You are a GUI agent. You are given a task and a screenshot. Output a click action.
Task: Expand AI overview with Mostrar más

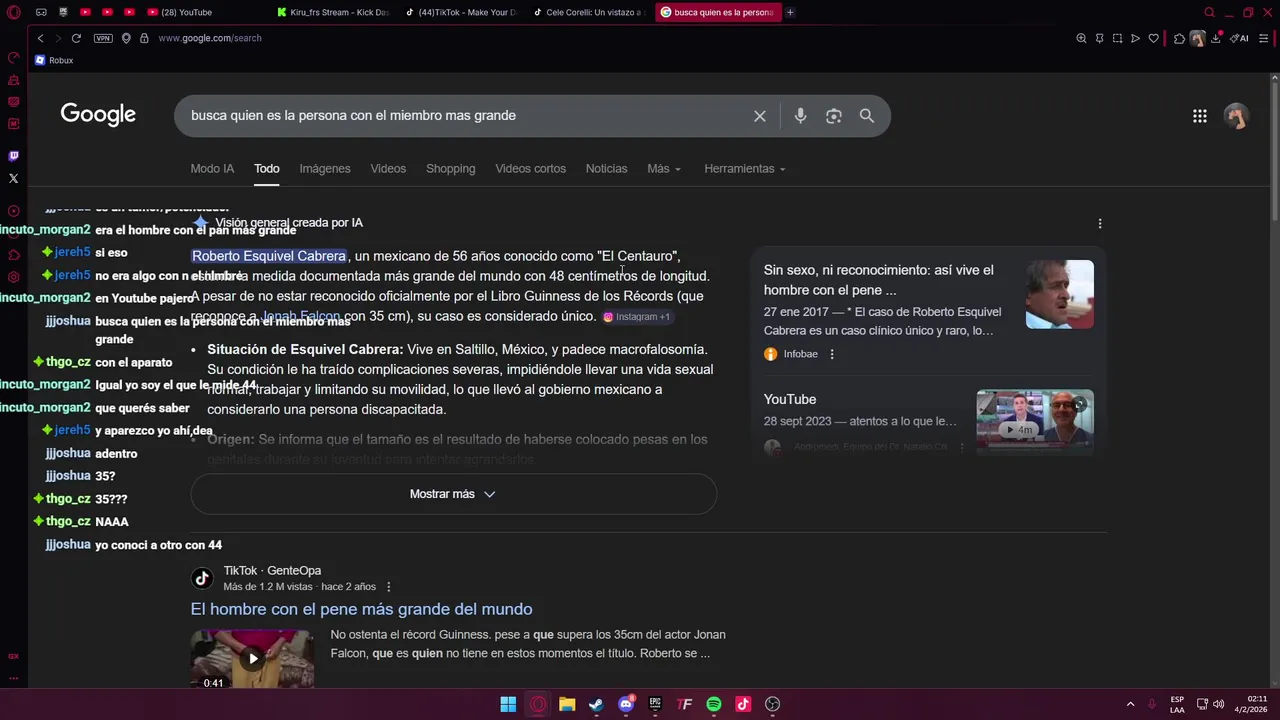pos(453,494)
